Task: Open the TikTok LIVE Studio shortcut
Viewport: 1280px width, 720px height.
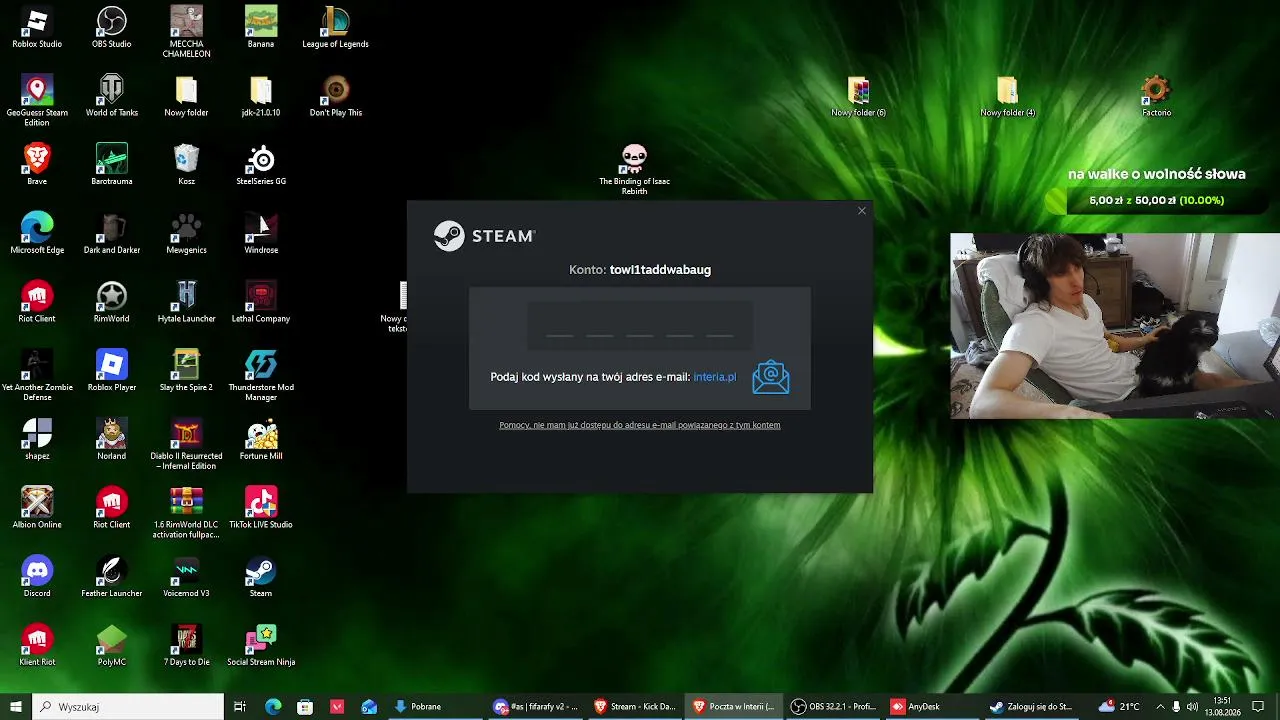Action: pos(261,509)
